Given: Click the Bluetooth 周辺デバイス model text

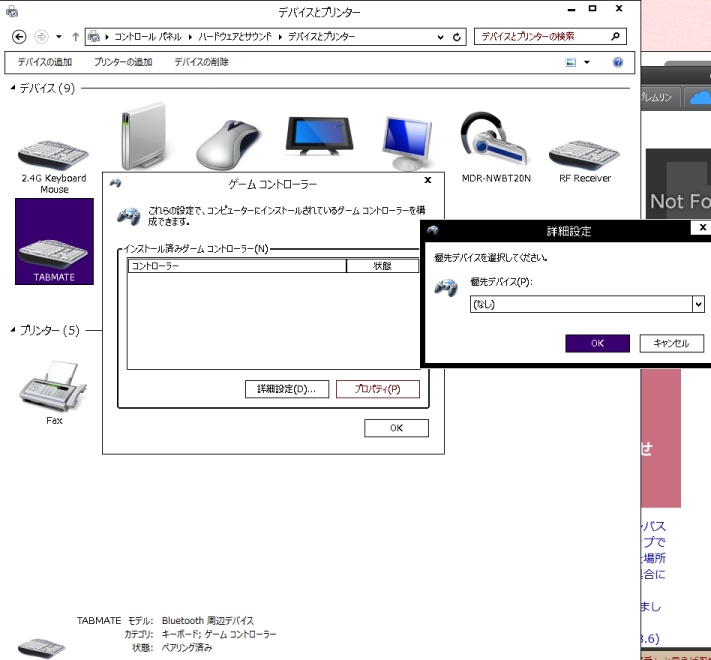Looking at the screenshot, I should click(x=208, y=621).
